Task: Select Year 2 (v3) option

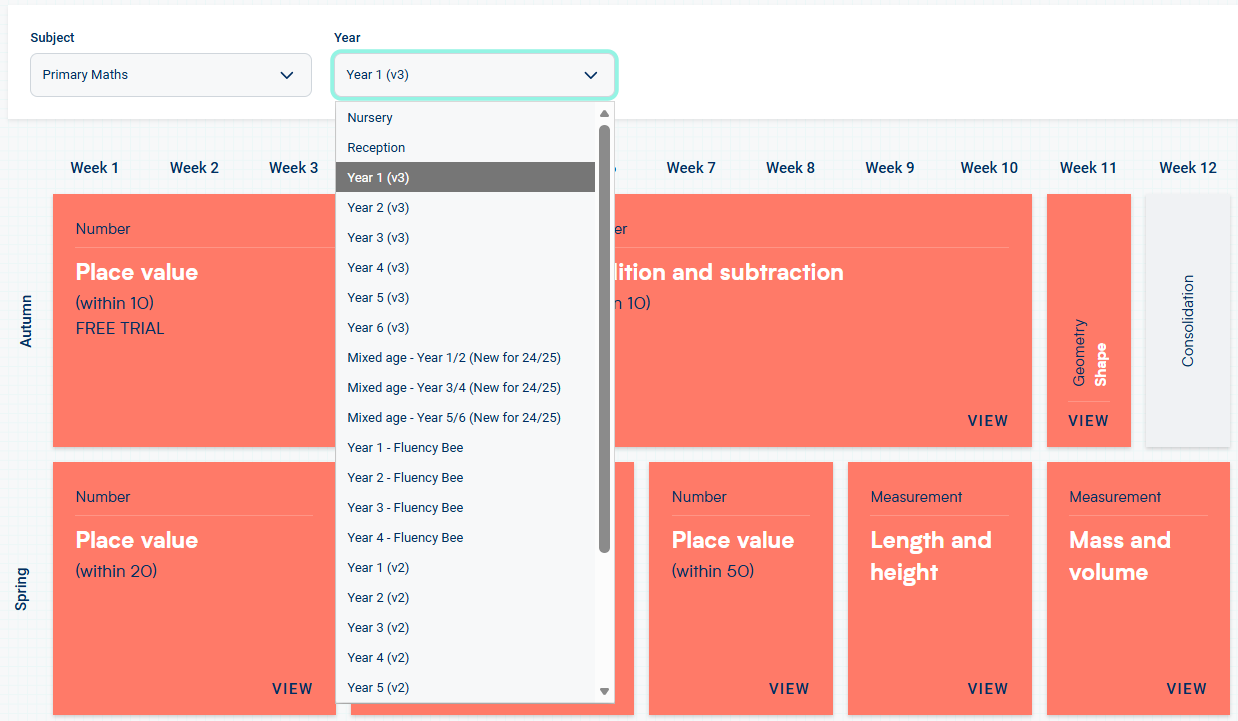Action: tap(378, 208)
